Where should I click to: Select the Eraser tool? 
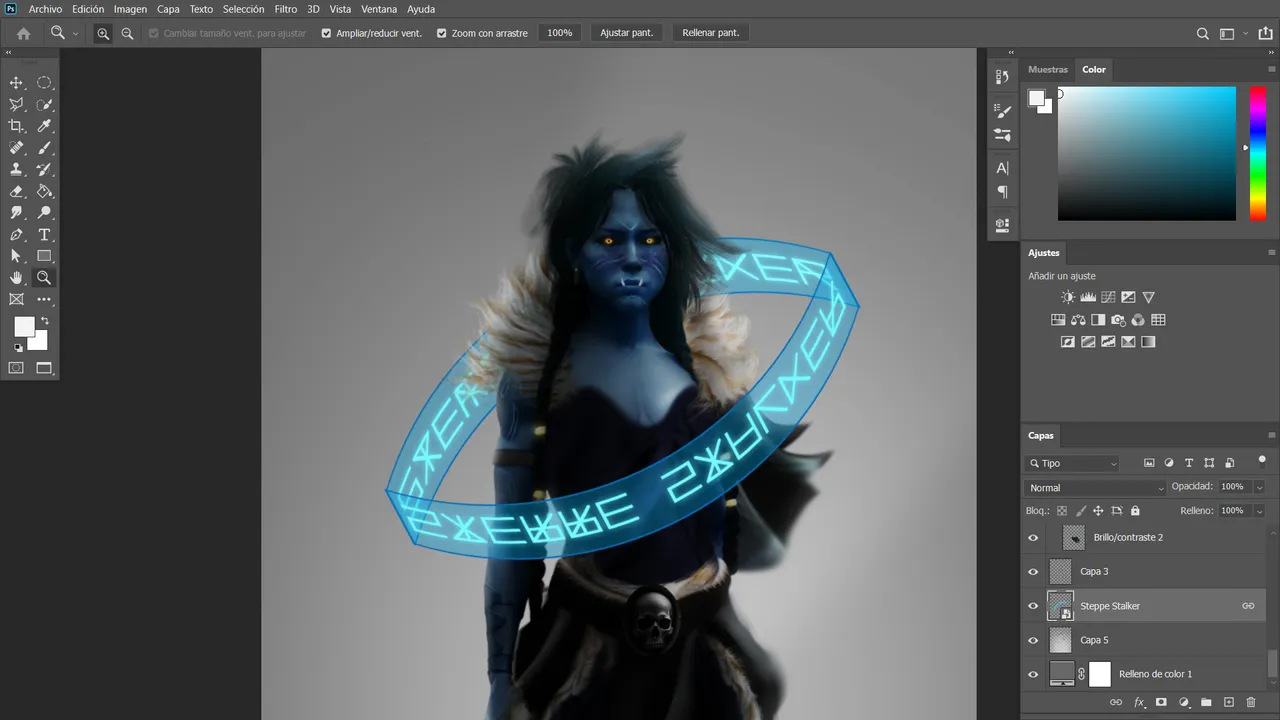tap(16, 191)
